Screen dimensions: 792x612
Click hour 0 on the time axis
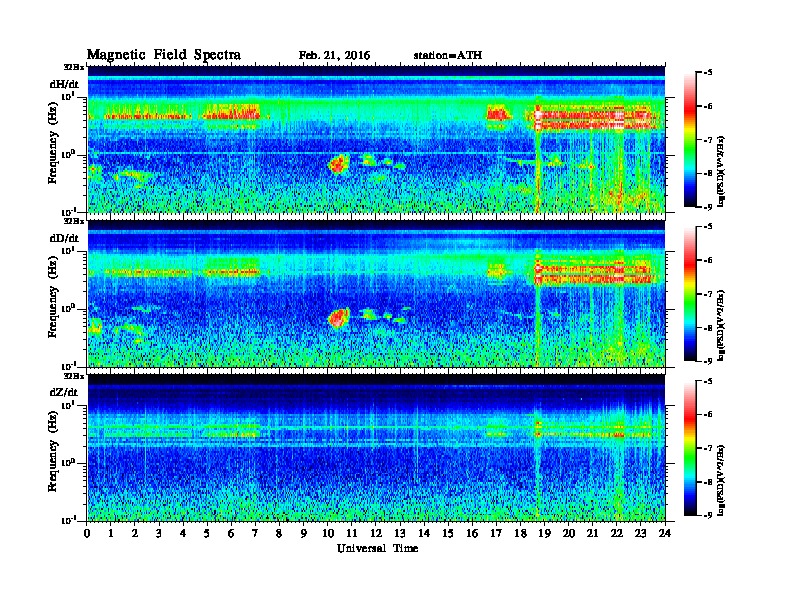click(87, 534)
